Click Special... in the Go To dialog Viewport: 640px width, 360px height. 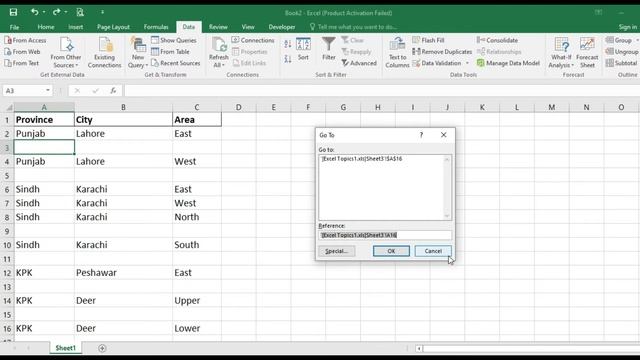tap(336, 251)
